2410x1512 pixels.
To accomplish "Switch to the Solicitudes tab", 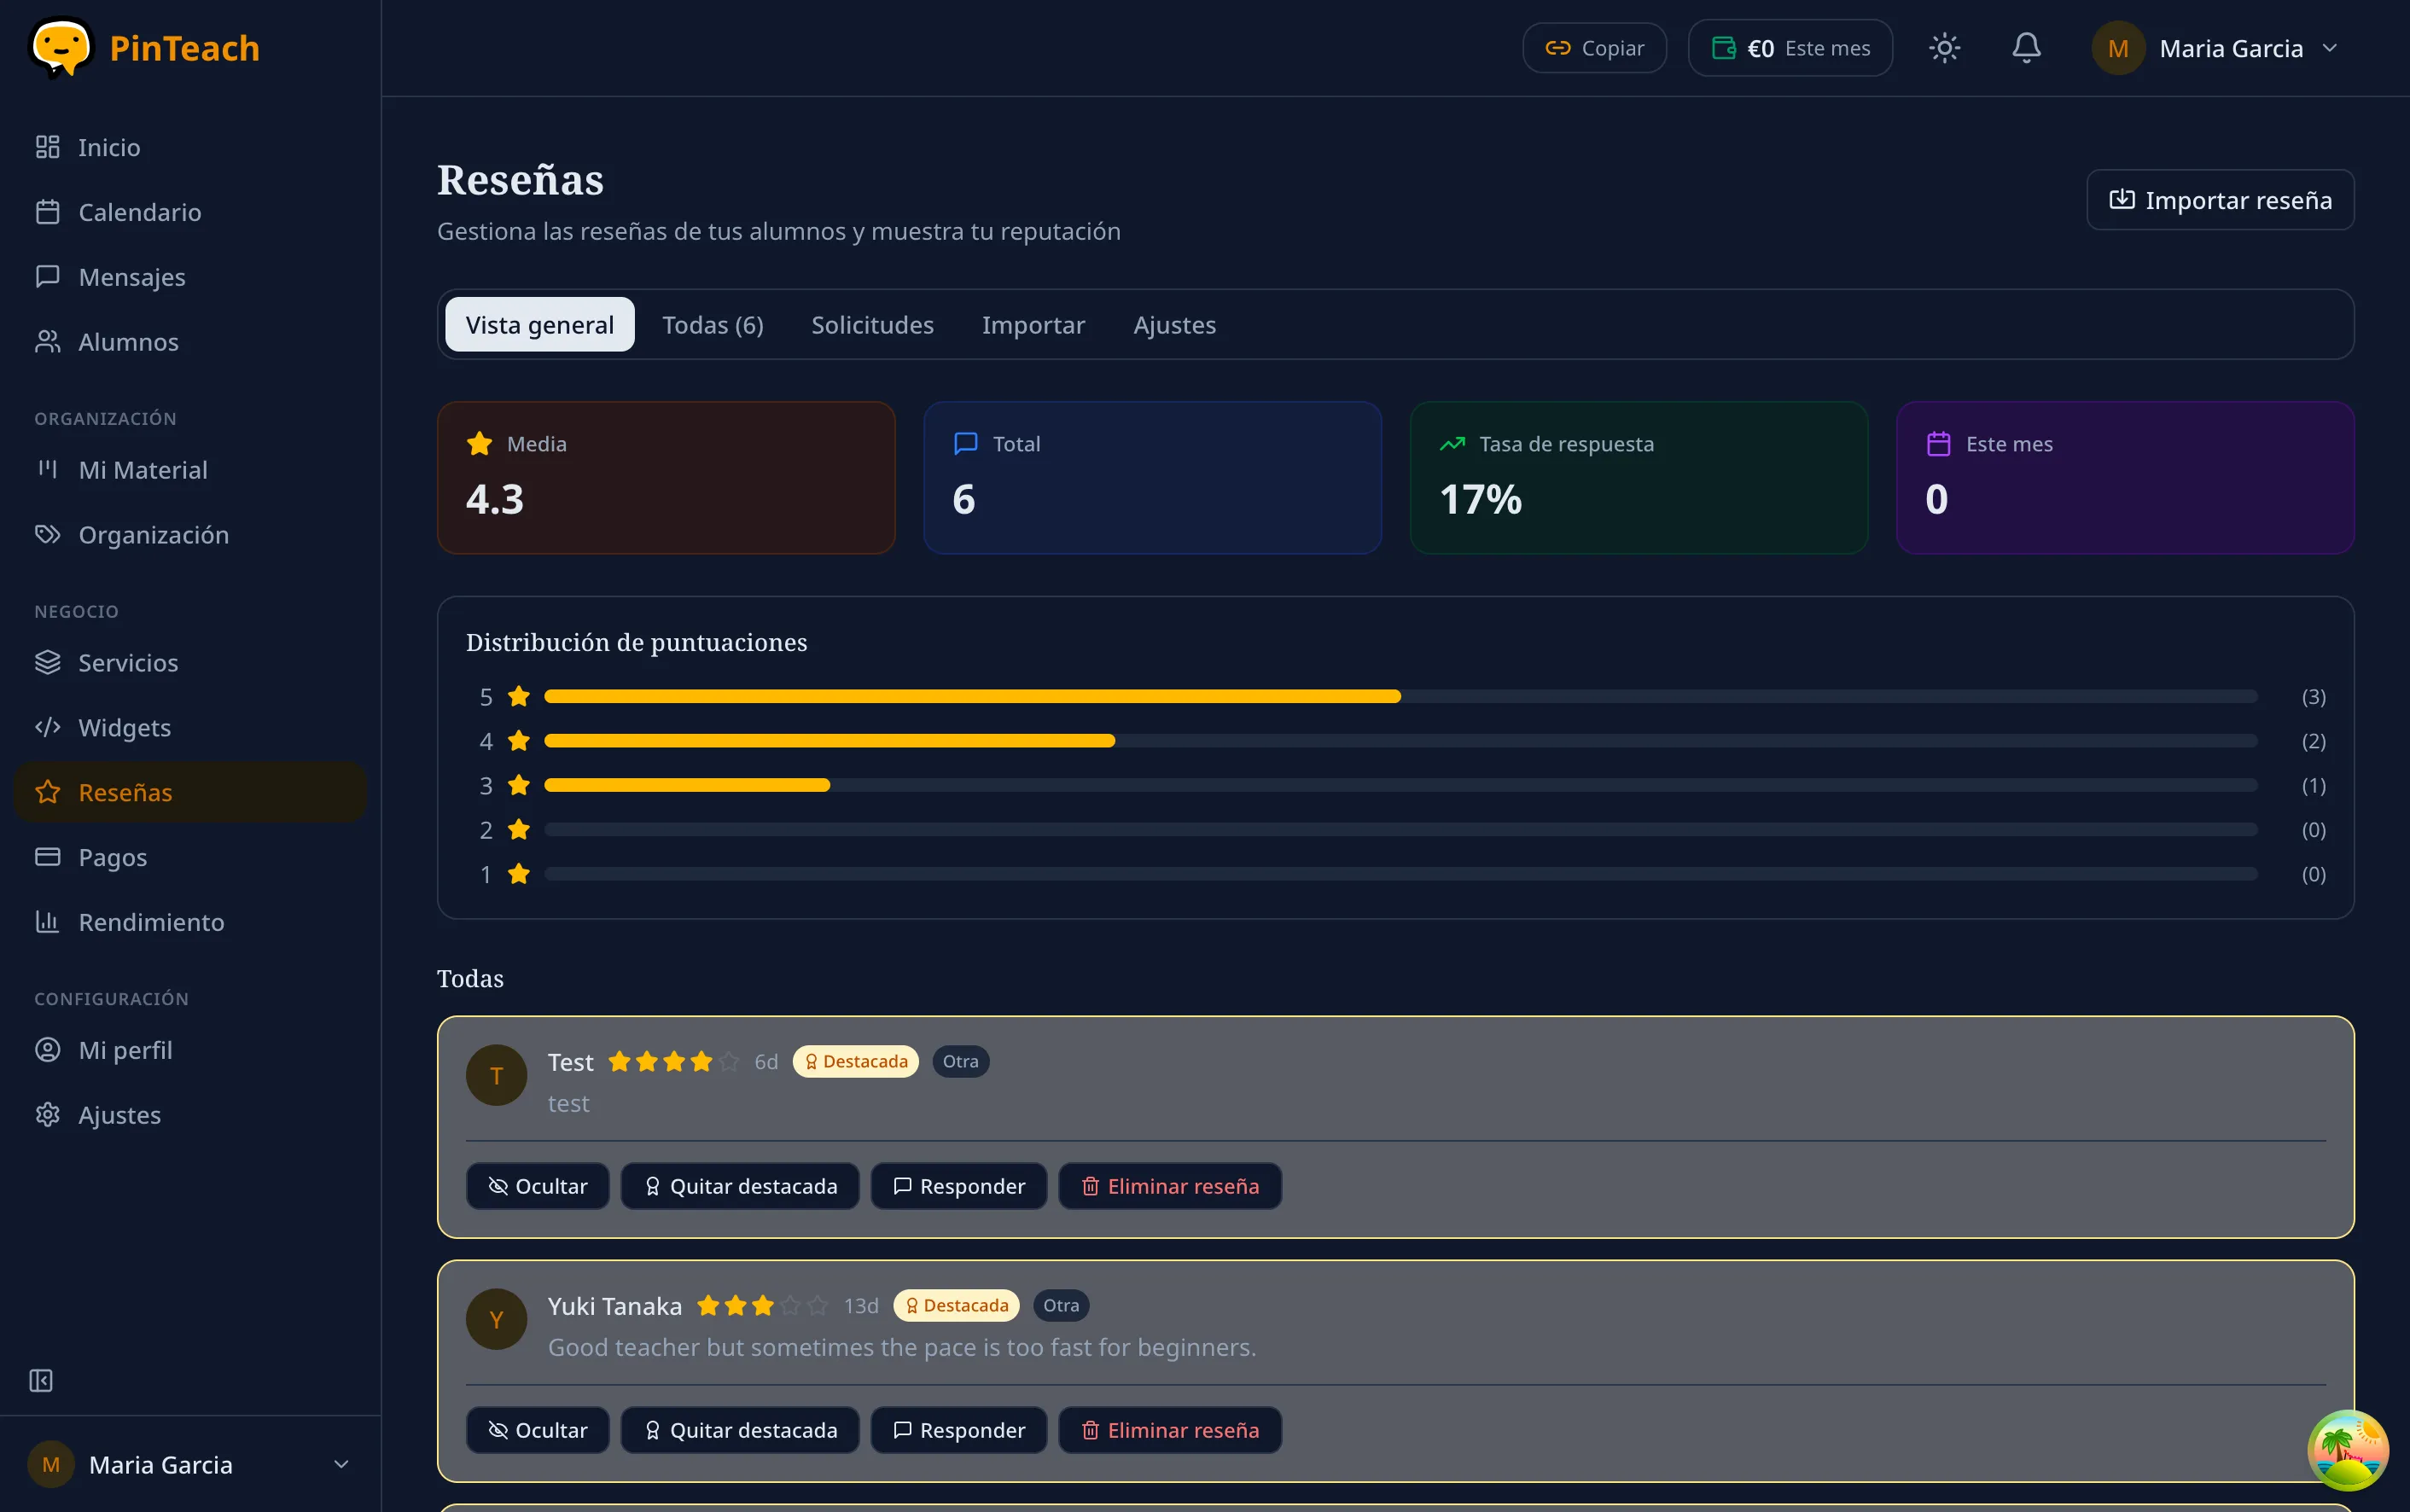I will tap(871, 324).
